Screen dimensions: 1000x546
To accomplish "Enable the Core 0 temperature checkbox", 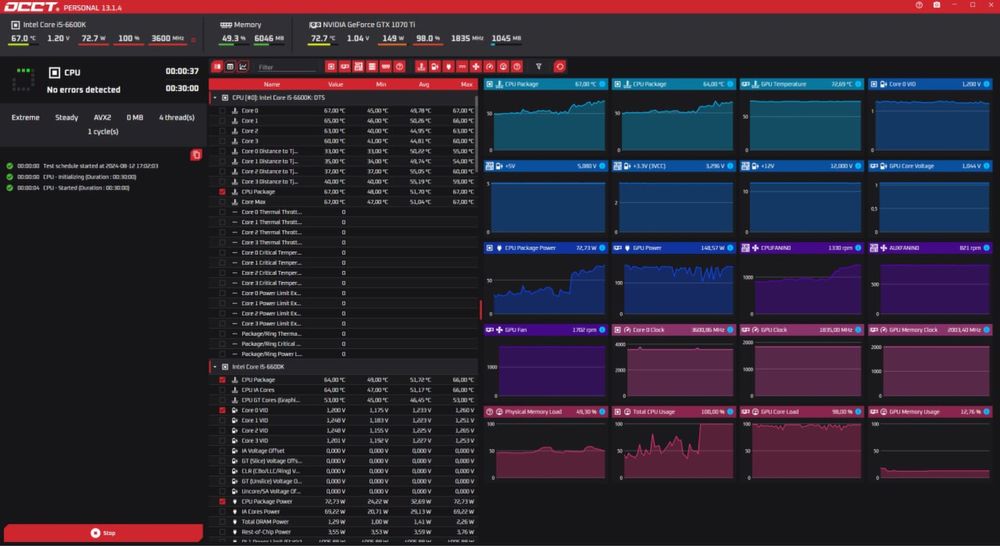I will pos(223,111).
